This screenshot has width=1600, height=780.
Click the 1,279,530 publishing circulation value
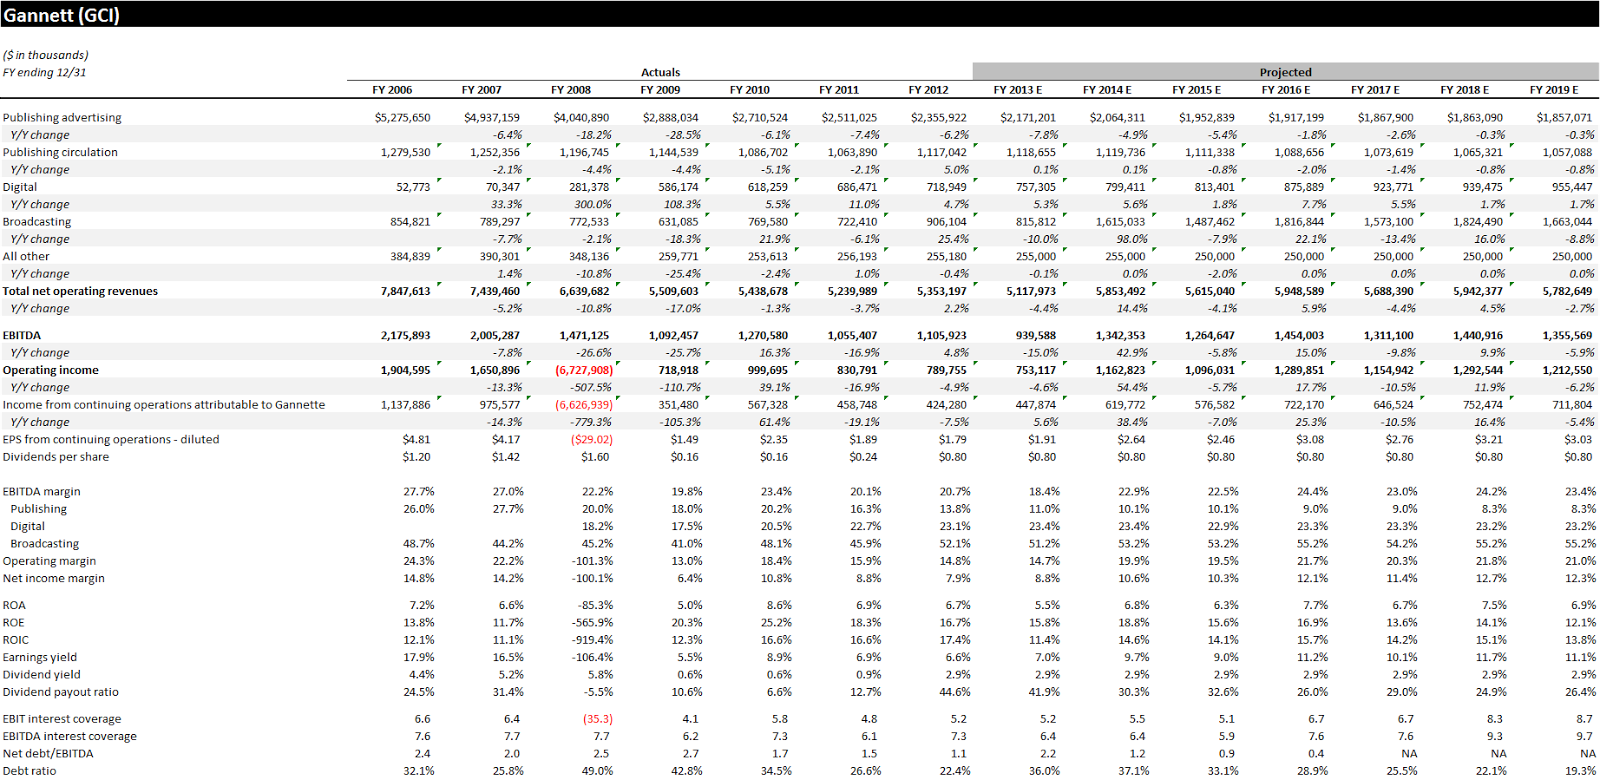tap(405, 152)
